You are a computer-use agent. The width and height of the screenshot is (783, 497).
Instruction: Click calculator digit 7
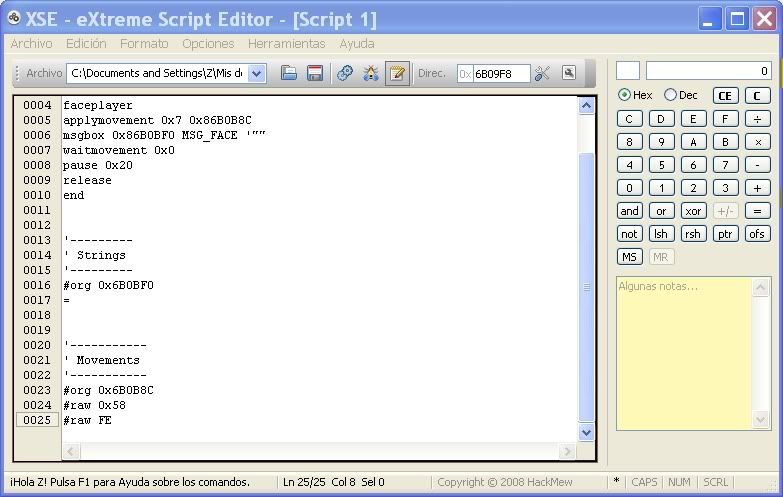(x=725, y=165)
